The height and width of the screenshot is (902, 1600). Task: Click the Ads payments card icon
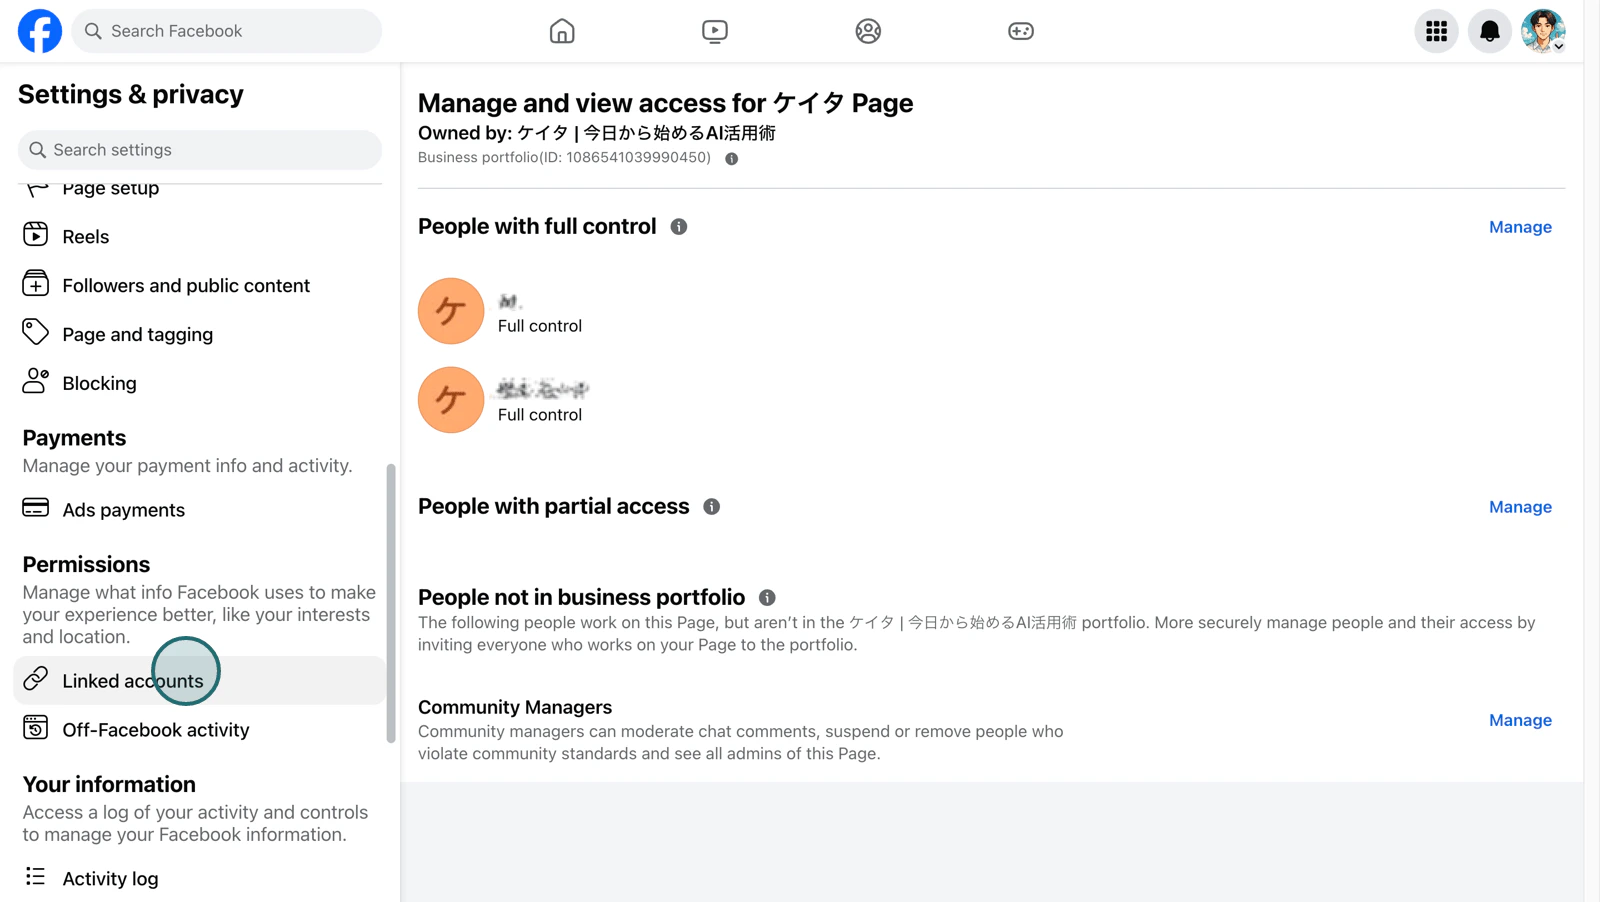(35, 508)
